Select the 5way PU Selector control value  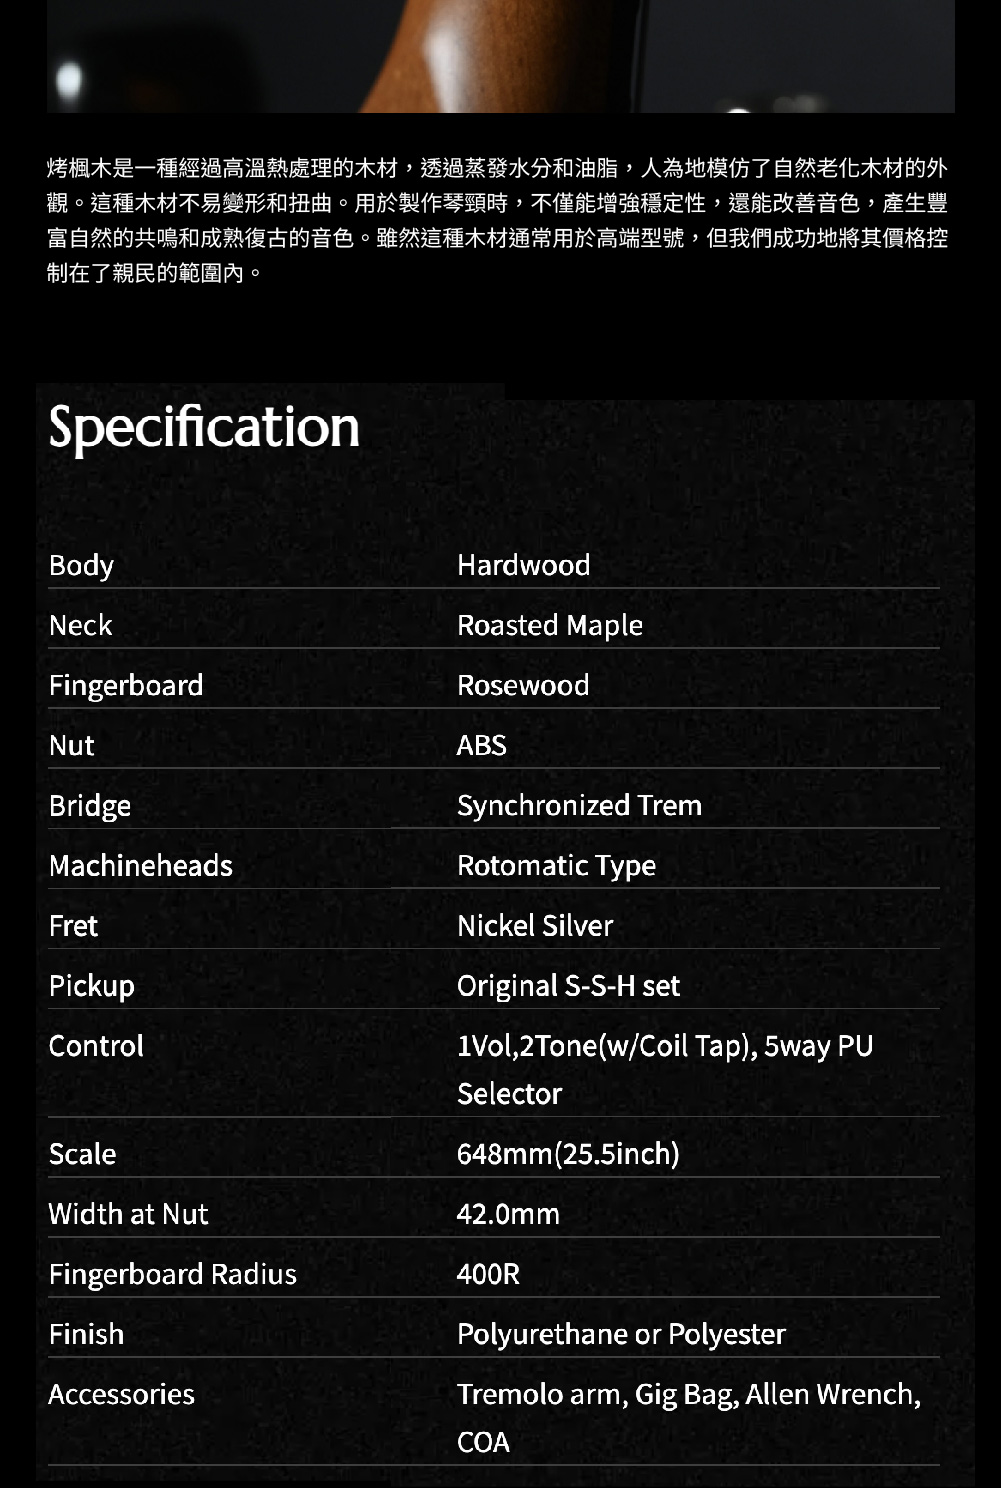[x=665, y=1069]
